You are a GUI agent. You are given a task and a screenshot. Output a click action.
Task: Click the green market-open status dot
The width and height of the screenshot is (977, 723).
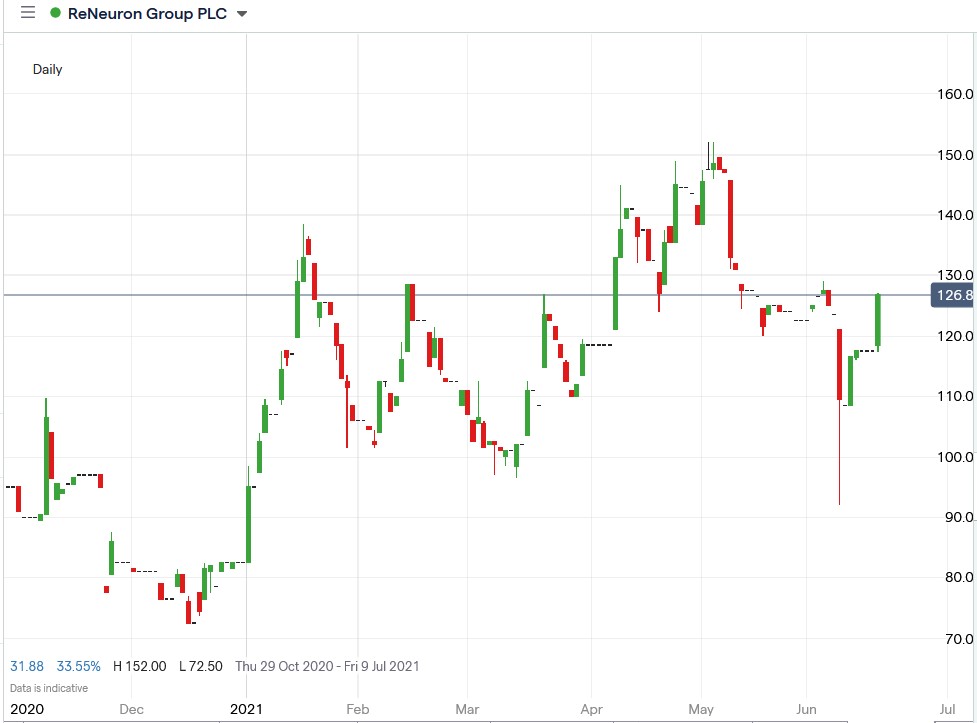pyautogui.click(x=57, y=13)
